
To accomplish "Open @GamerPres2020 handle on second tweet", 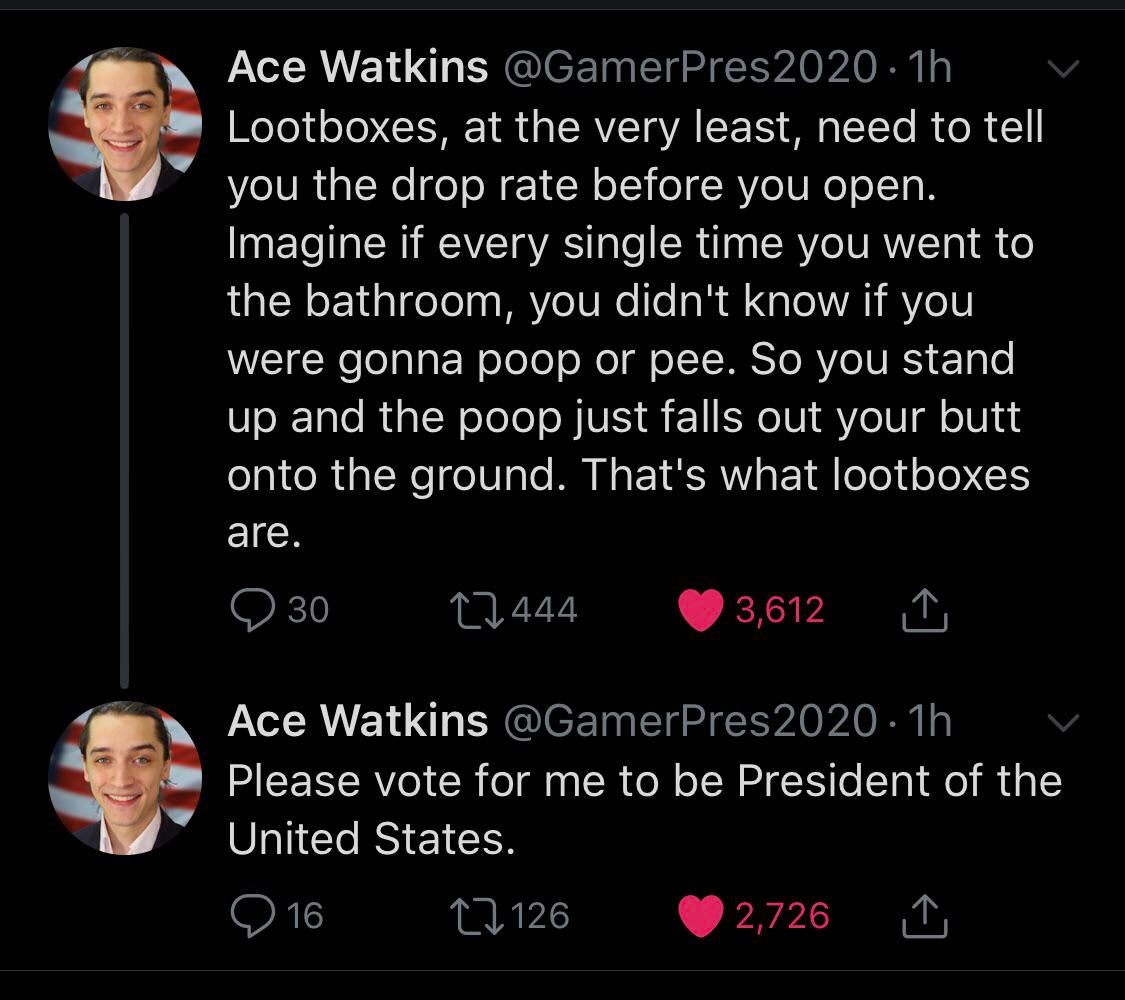I will (690, 720).
